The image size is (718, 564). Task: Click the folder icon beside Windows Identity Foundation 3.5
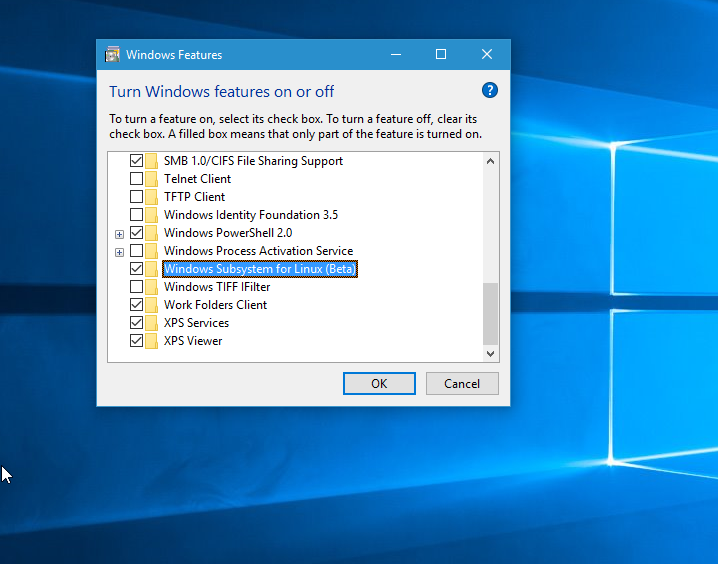pyautogui.click(x=152, y=215)
